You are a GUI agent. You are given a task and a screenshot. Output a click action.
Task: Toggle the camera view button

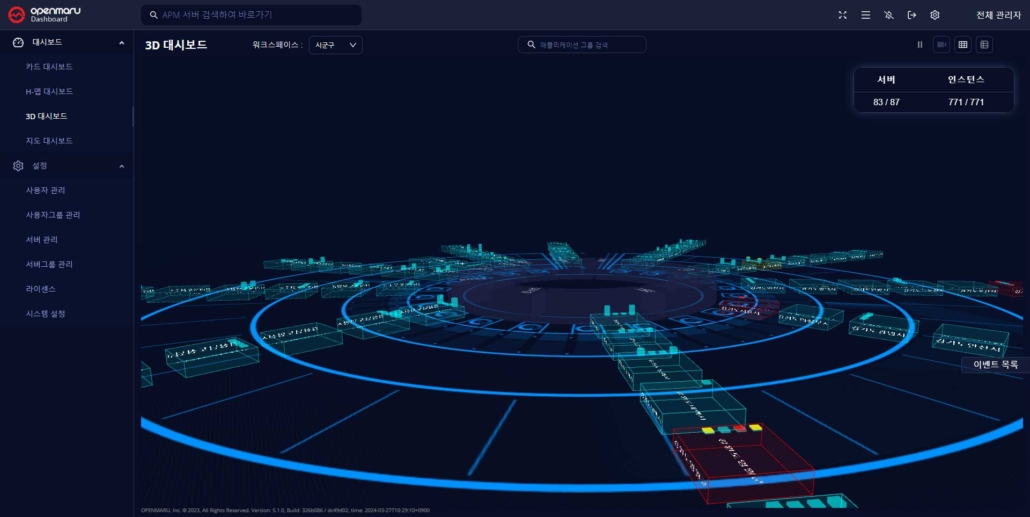click(x=941, y=45)
